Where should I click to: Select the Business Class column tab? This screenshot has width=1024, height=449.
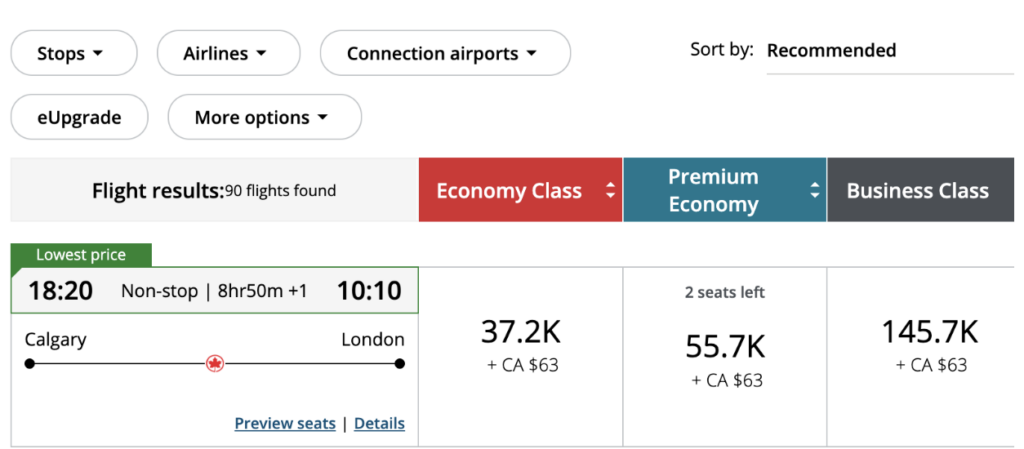(x=917, y=190)
